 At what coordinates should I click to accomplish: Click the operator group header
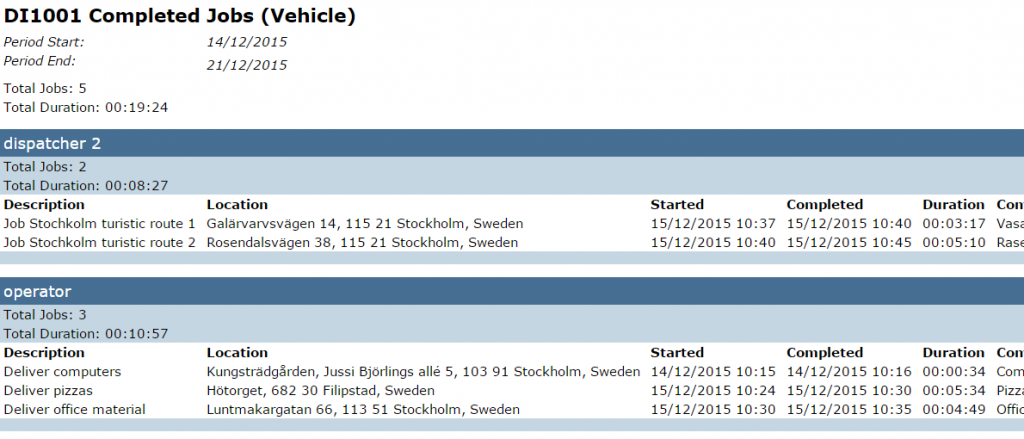[37, 291]
